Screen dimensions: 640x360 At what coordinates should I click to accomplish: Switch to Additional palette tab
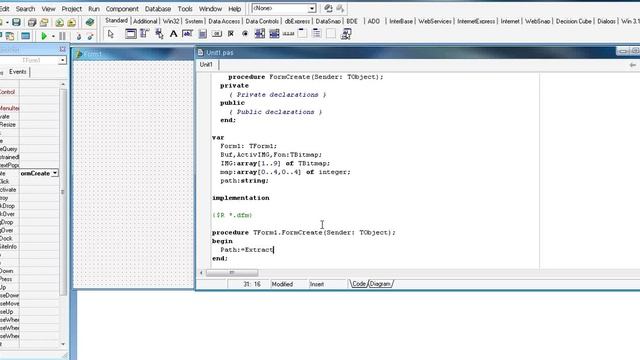[x=145, y=21]
